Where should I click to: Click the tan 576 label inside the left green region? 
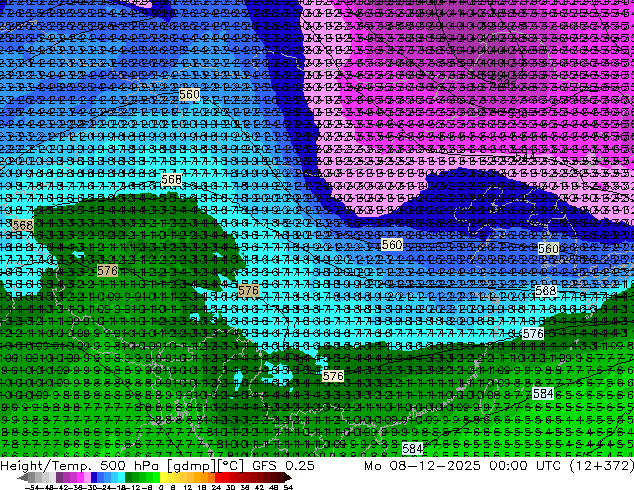click(x=108, y=270)
